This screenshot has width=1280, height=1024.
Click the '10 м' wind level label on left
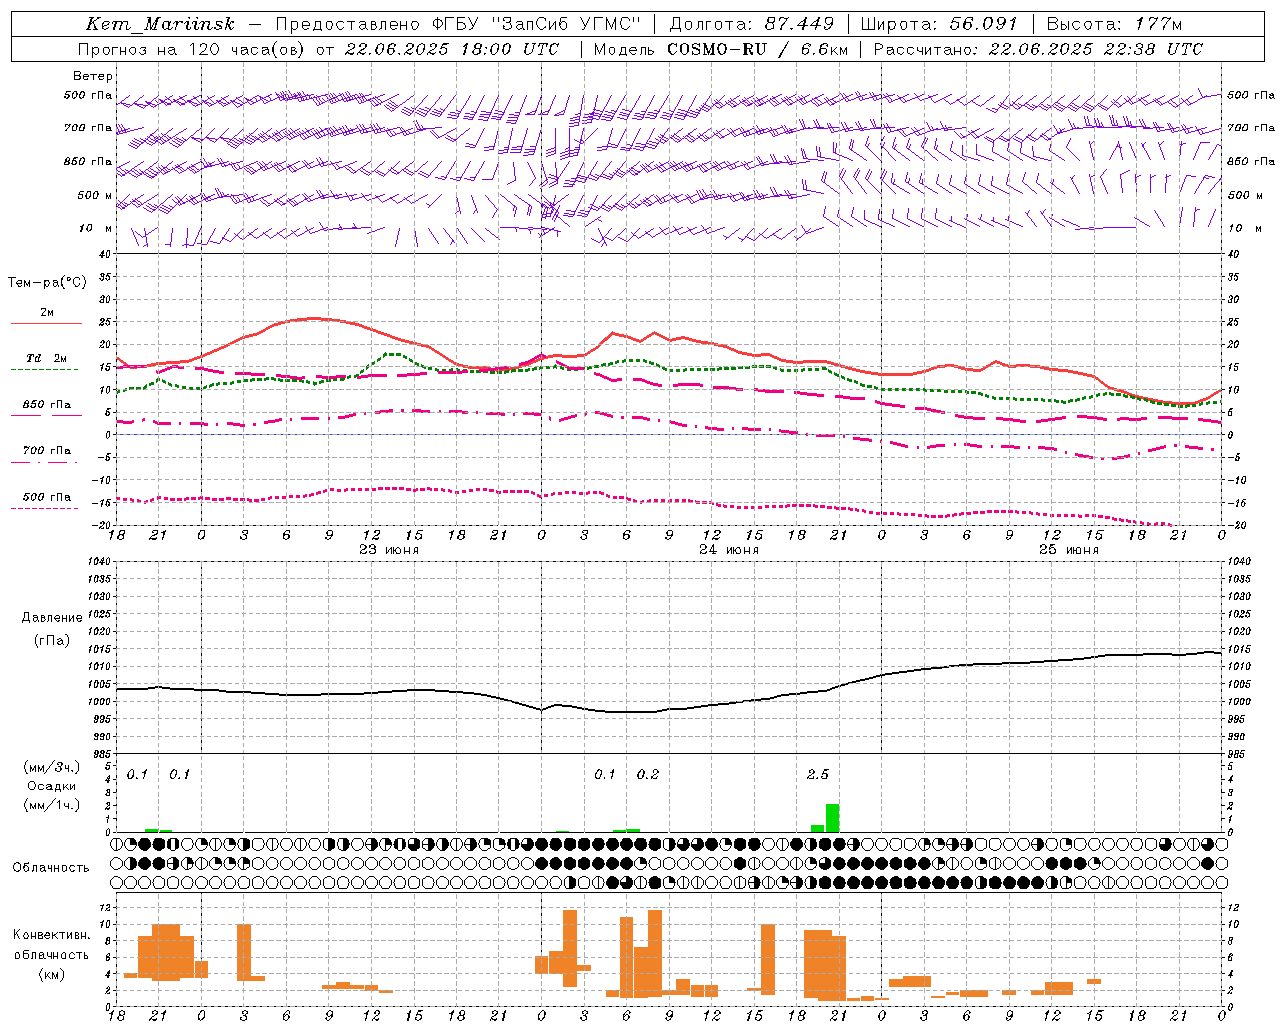point(96,229)
